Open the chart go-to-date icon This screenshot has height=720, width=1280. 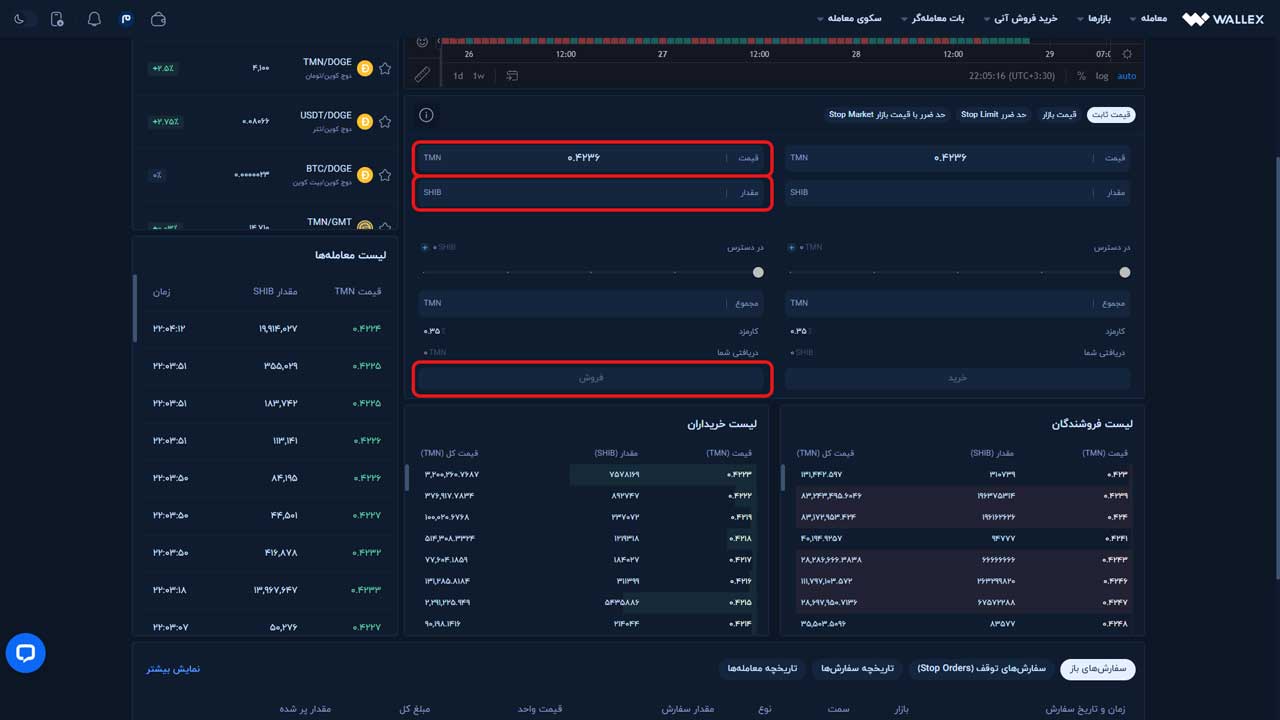[x=512, y=76]
